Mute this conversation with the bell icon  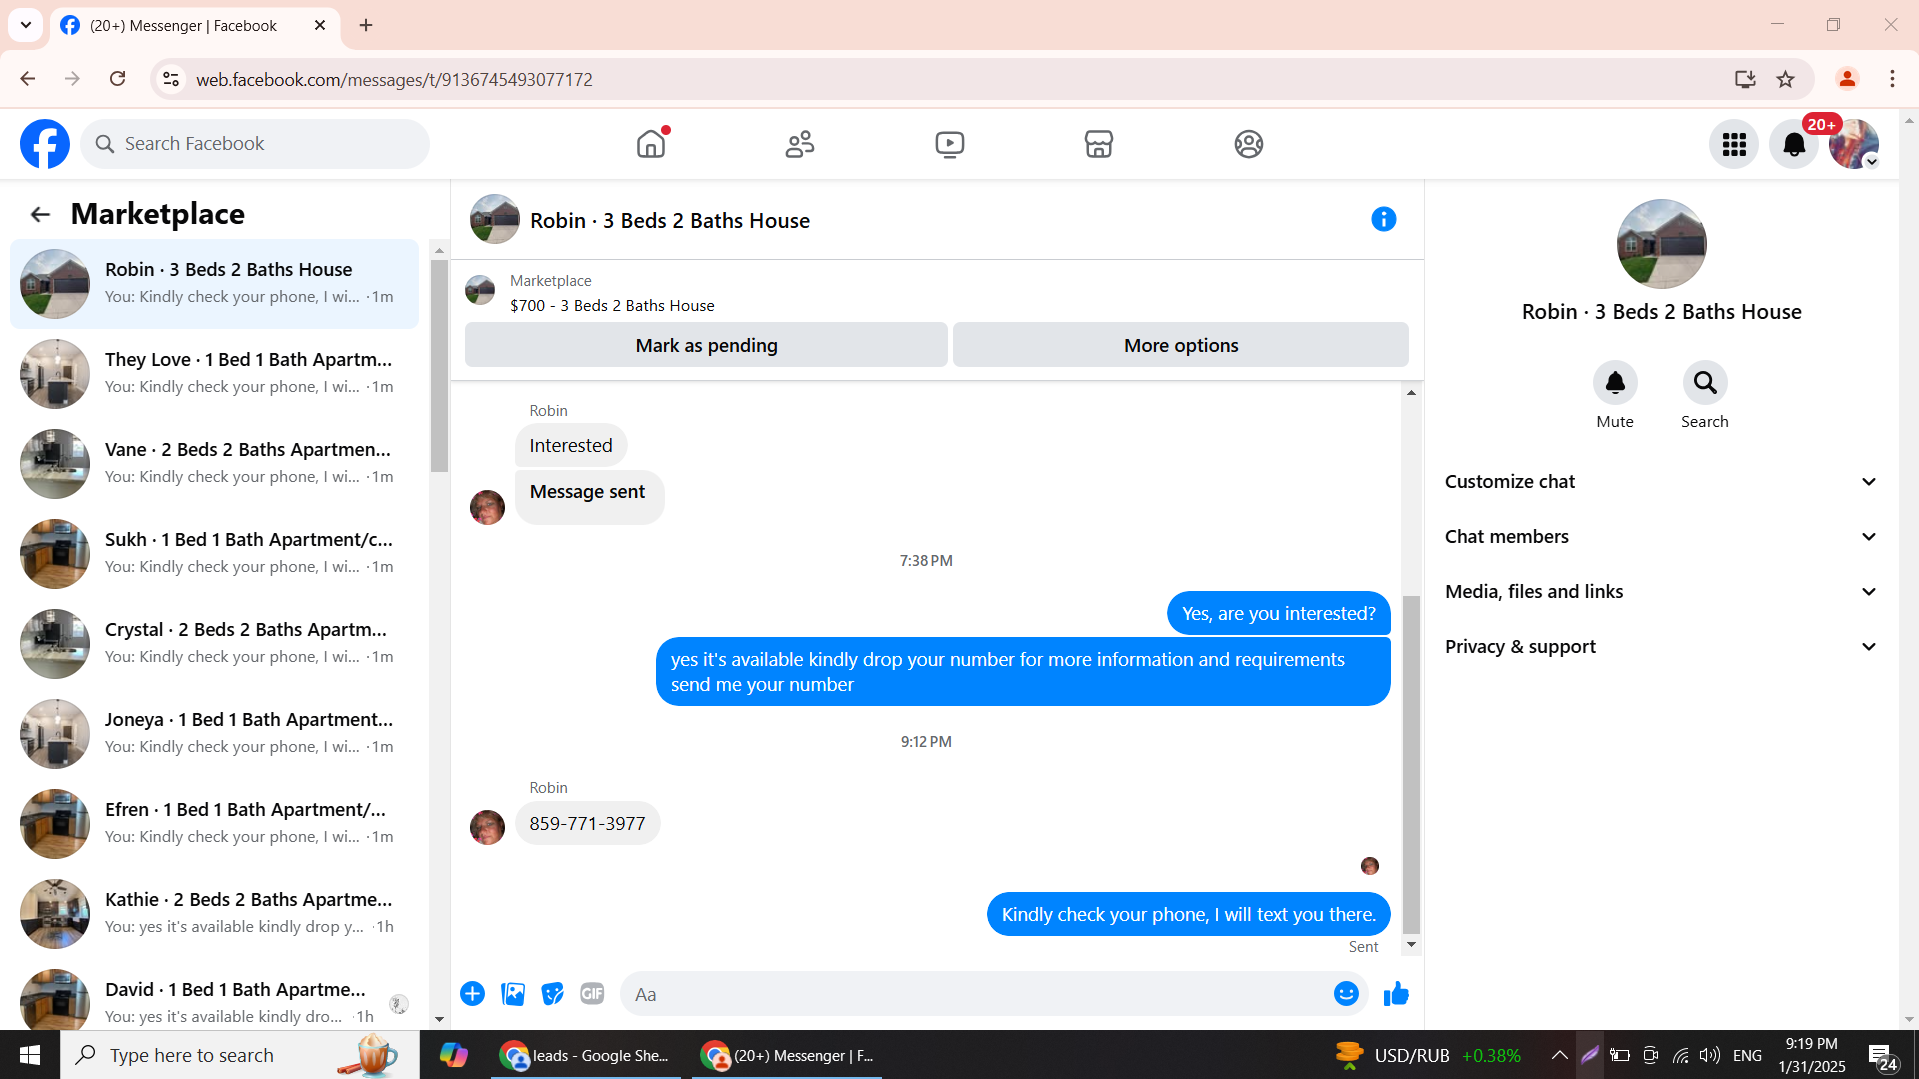1615,383
